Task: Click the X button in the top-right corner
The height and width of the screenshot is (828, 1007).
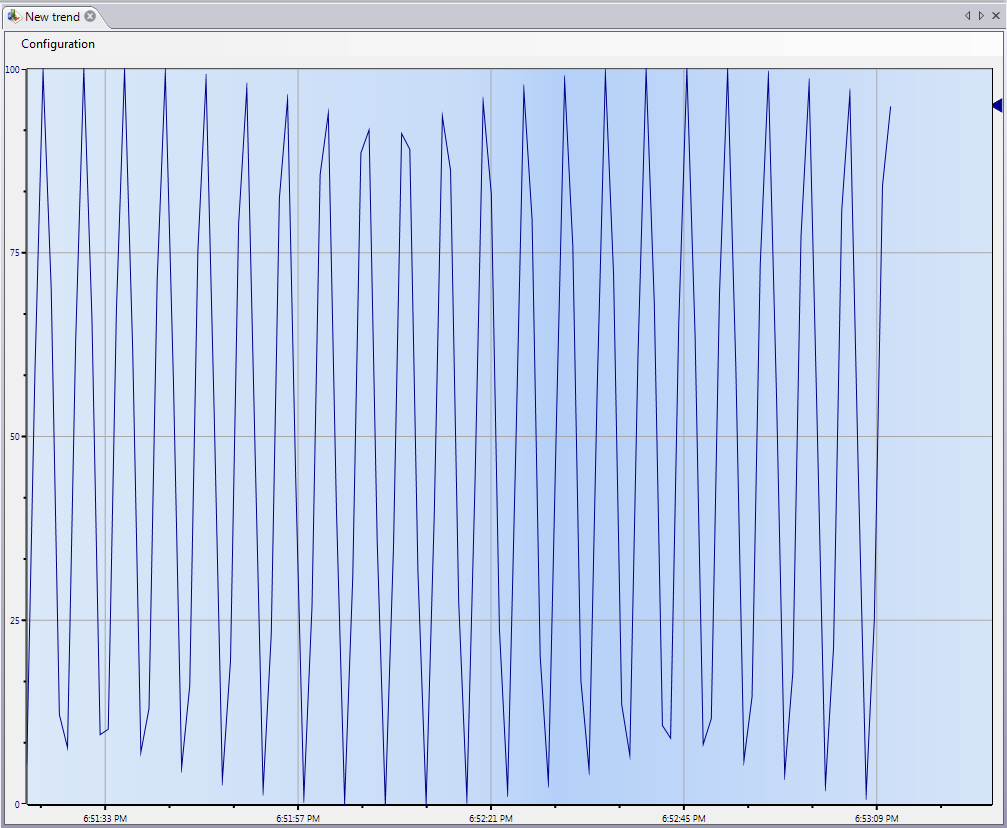Action: pos(995,16)
